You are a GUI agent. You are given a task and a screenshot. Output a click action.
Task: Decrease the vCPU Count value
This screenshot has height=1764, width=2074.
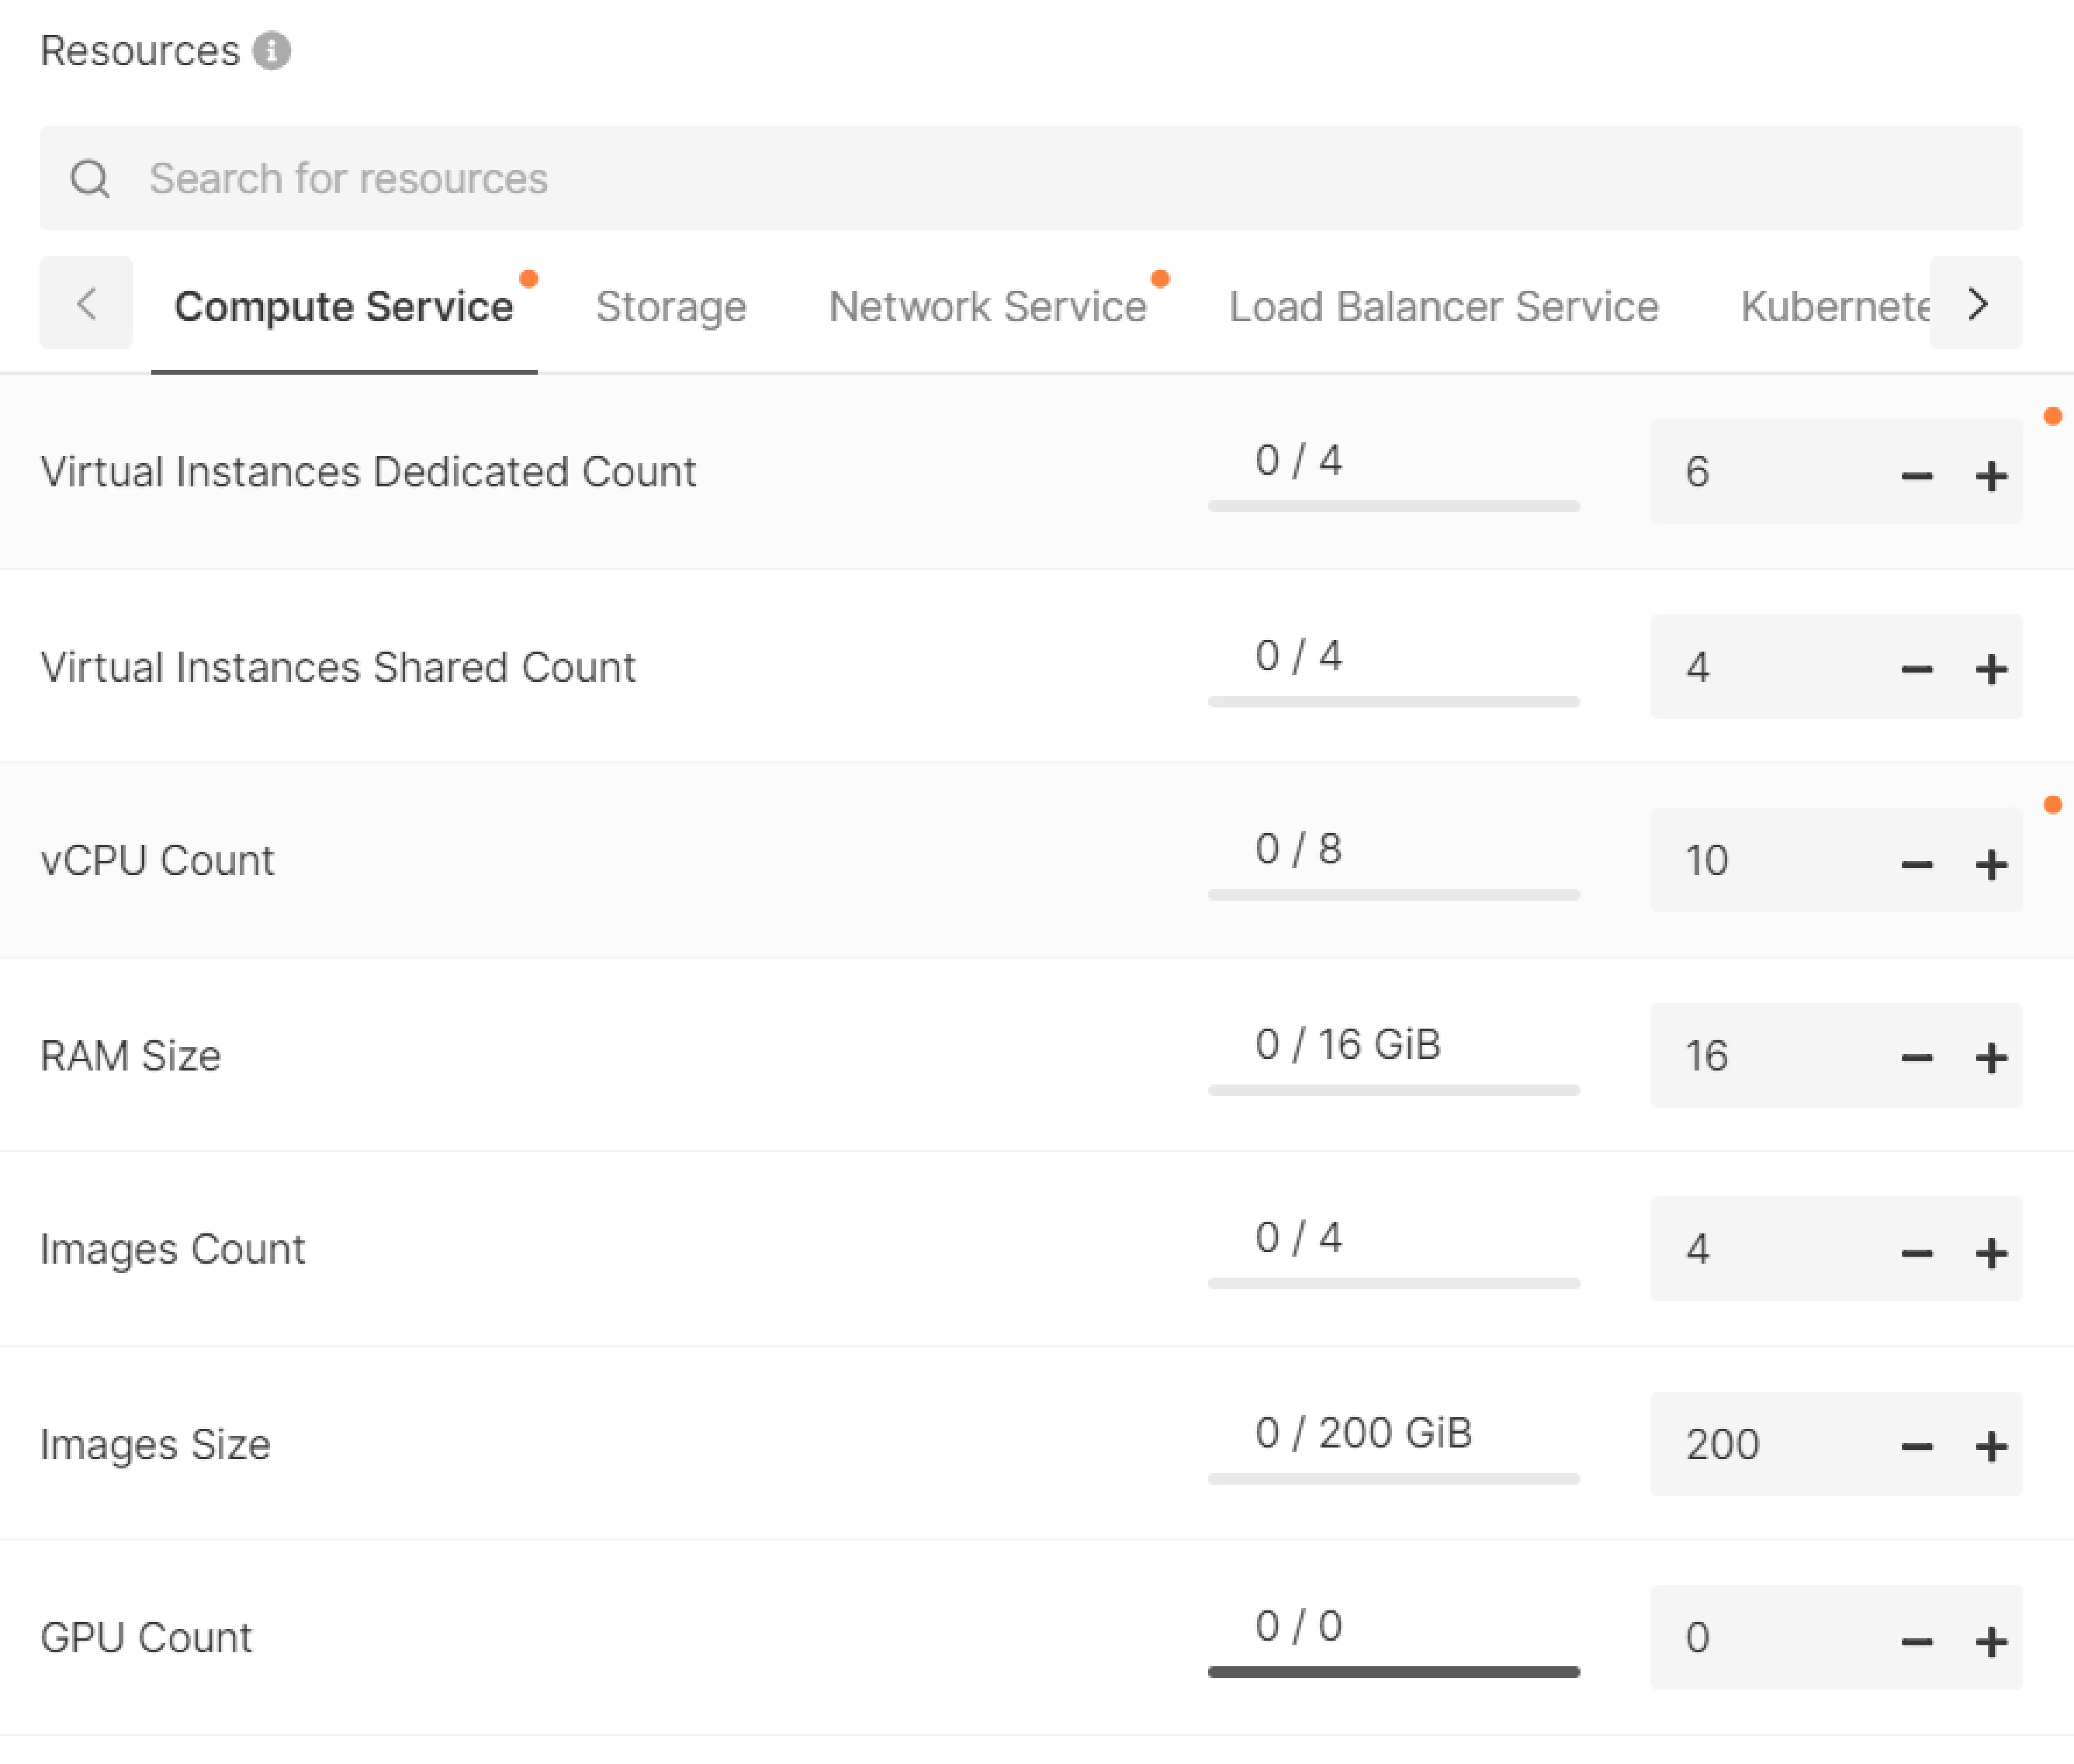[x=1916, y=864]
